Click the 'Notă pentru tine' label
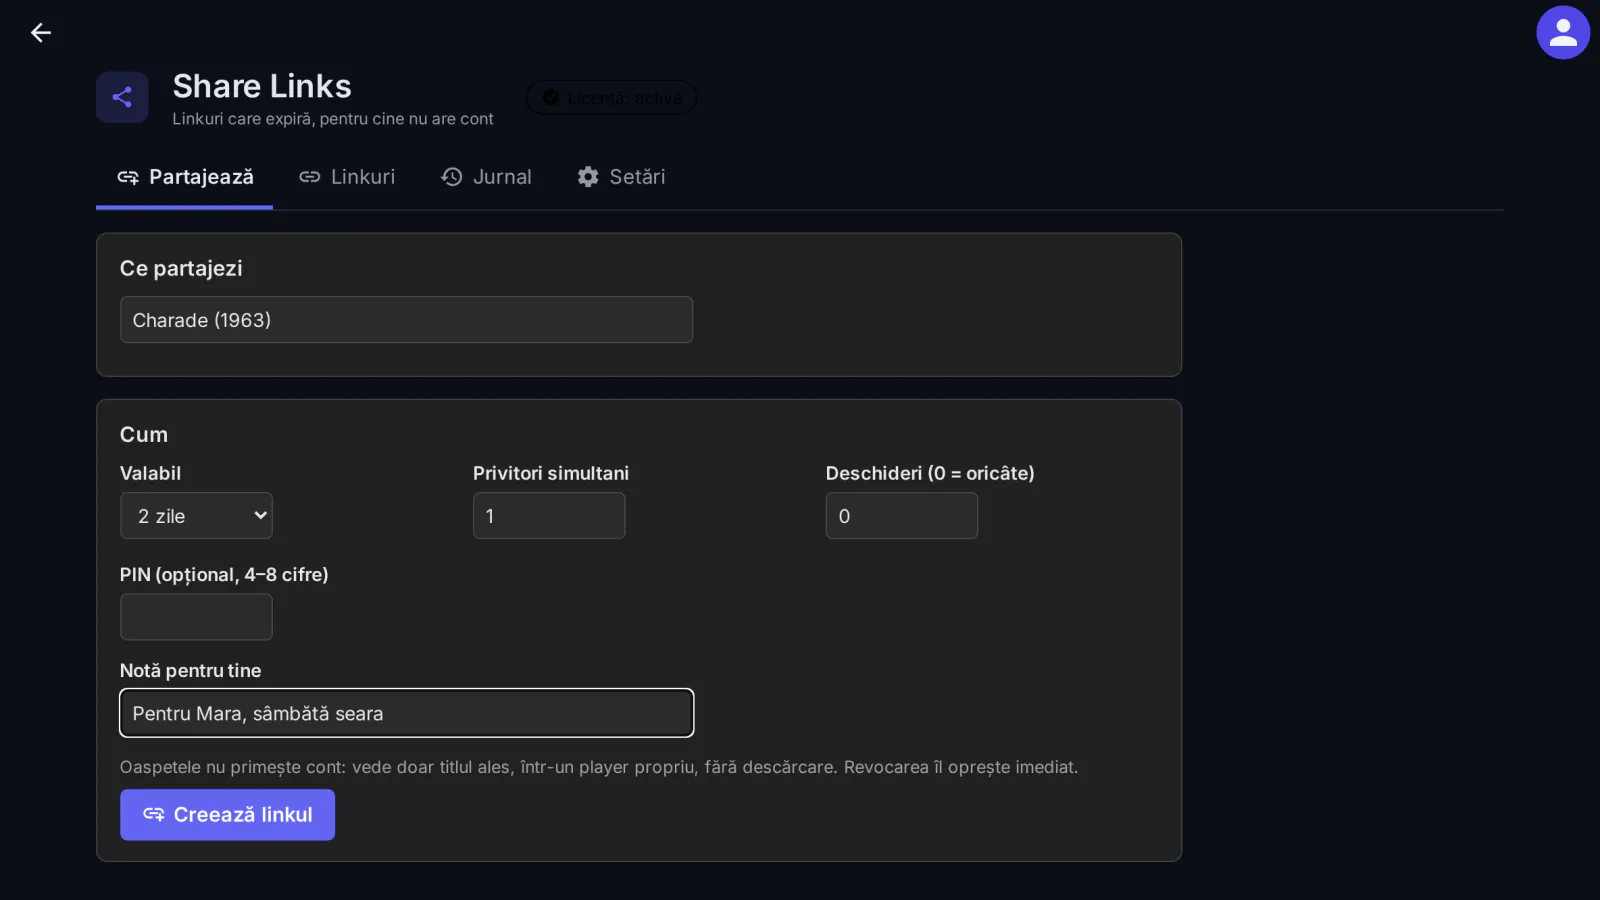Image resolution: width=1600 pixels, height=900 pixels. [x=190, y=671]
